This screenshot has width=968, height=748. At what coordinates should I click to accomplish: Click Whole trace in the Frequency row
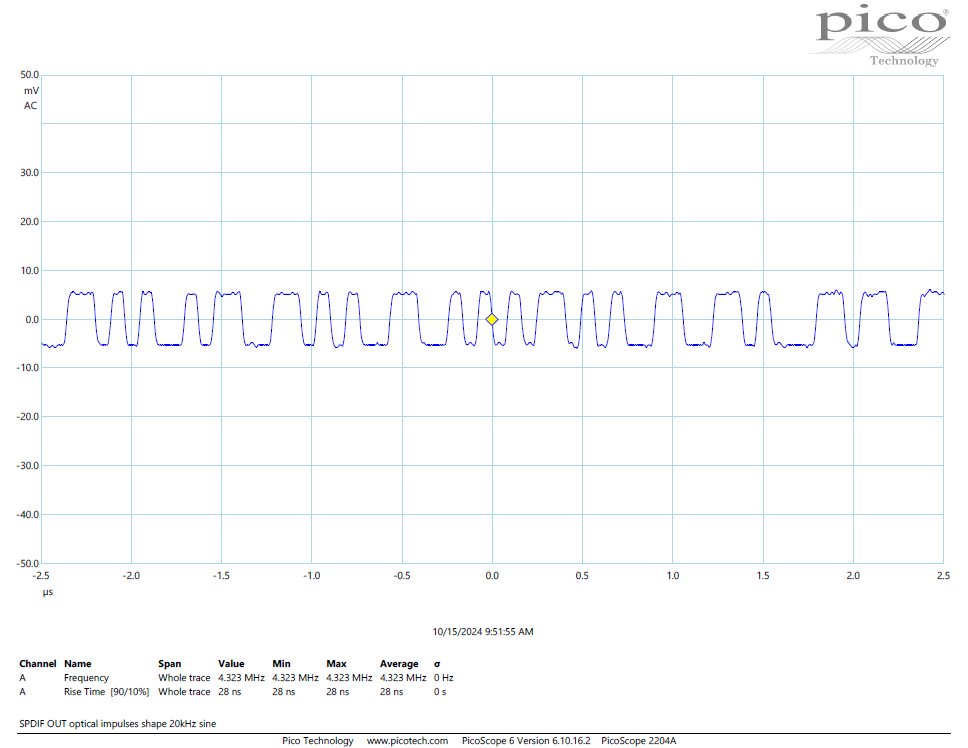(x=184, y=678)
